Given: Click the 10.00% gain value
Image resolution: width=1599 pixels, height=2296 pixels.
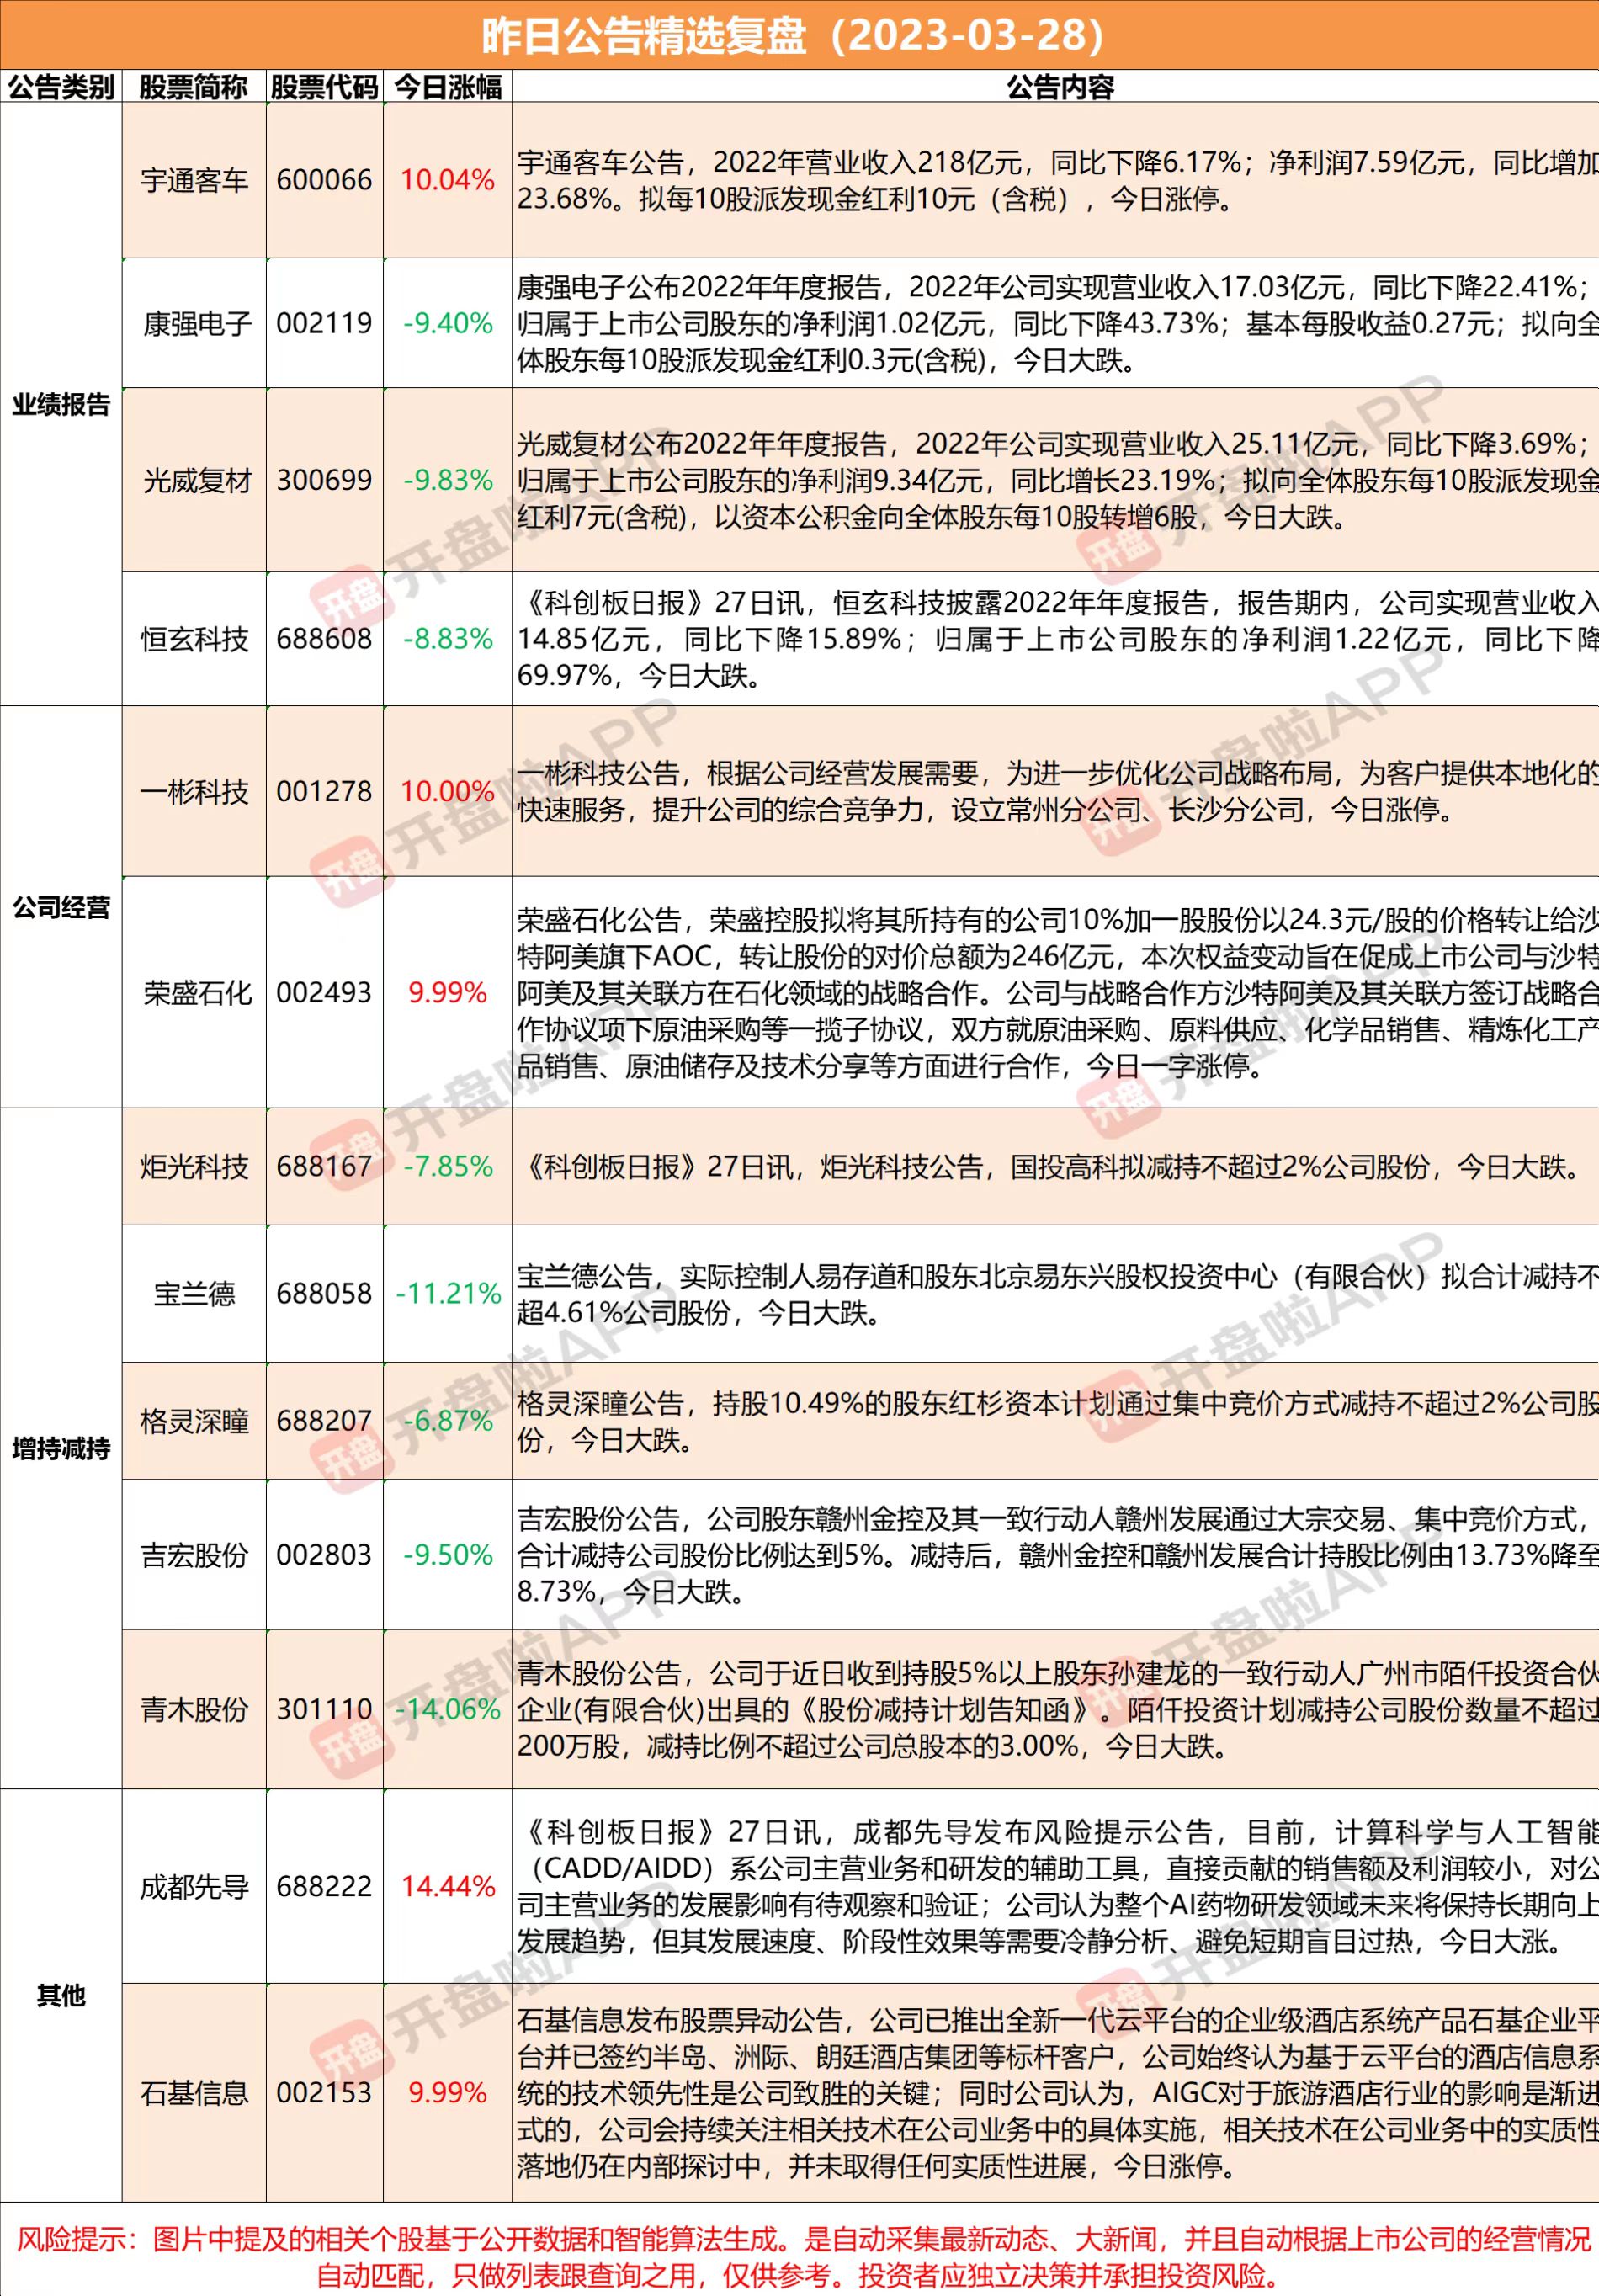Looking at the screenshot, I should click(x=448, y=791).
